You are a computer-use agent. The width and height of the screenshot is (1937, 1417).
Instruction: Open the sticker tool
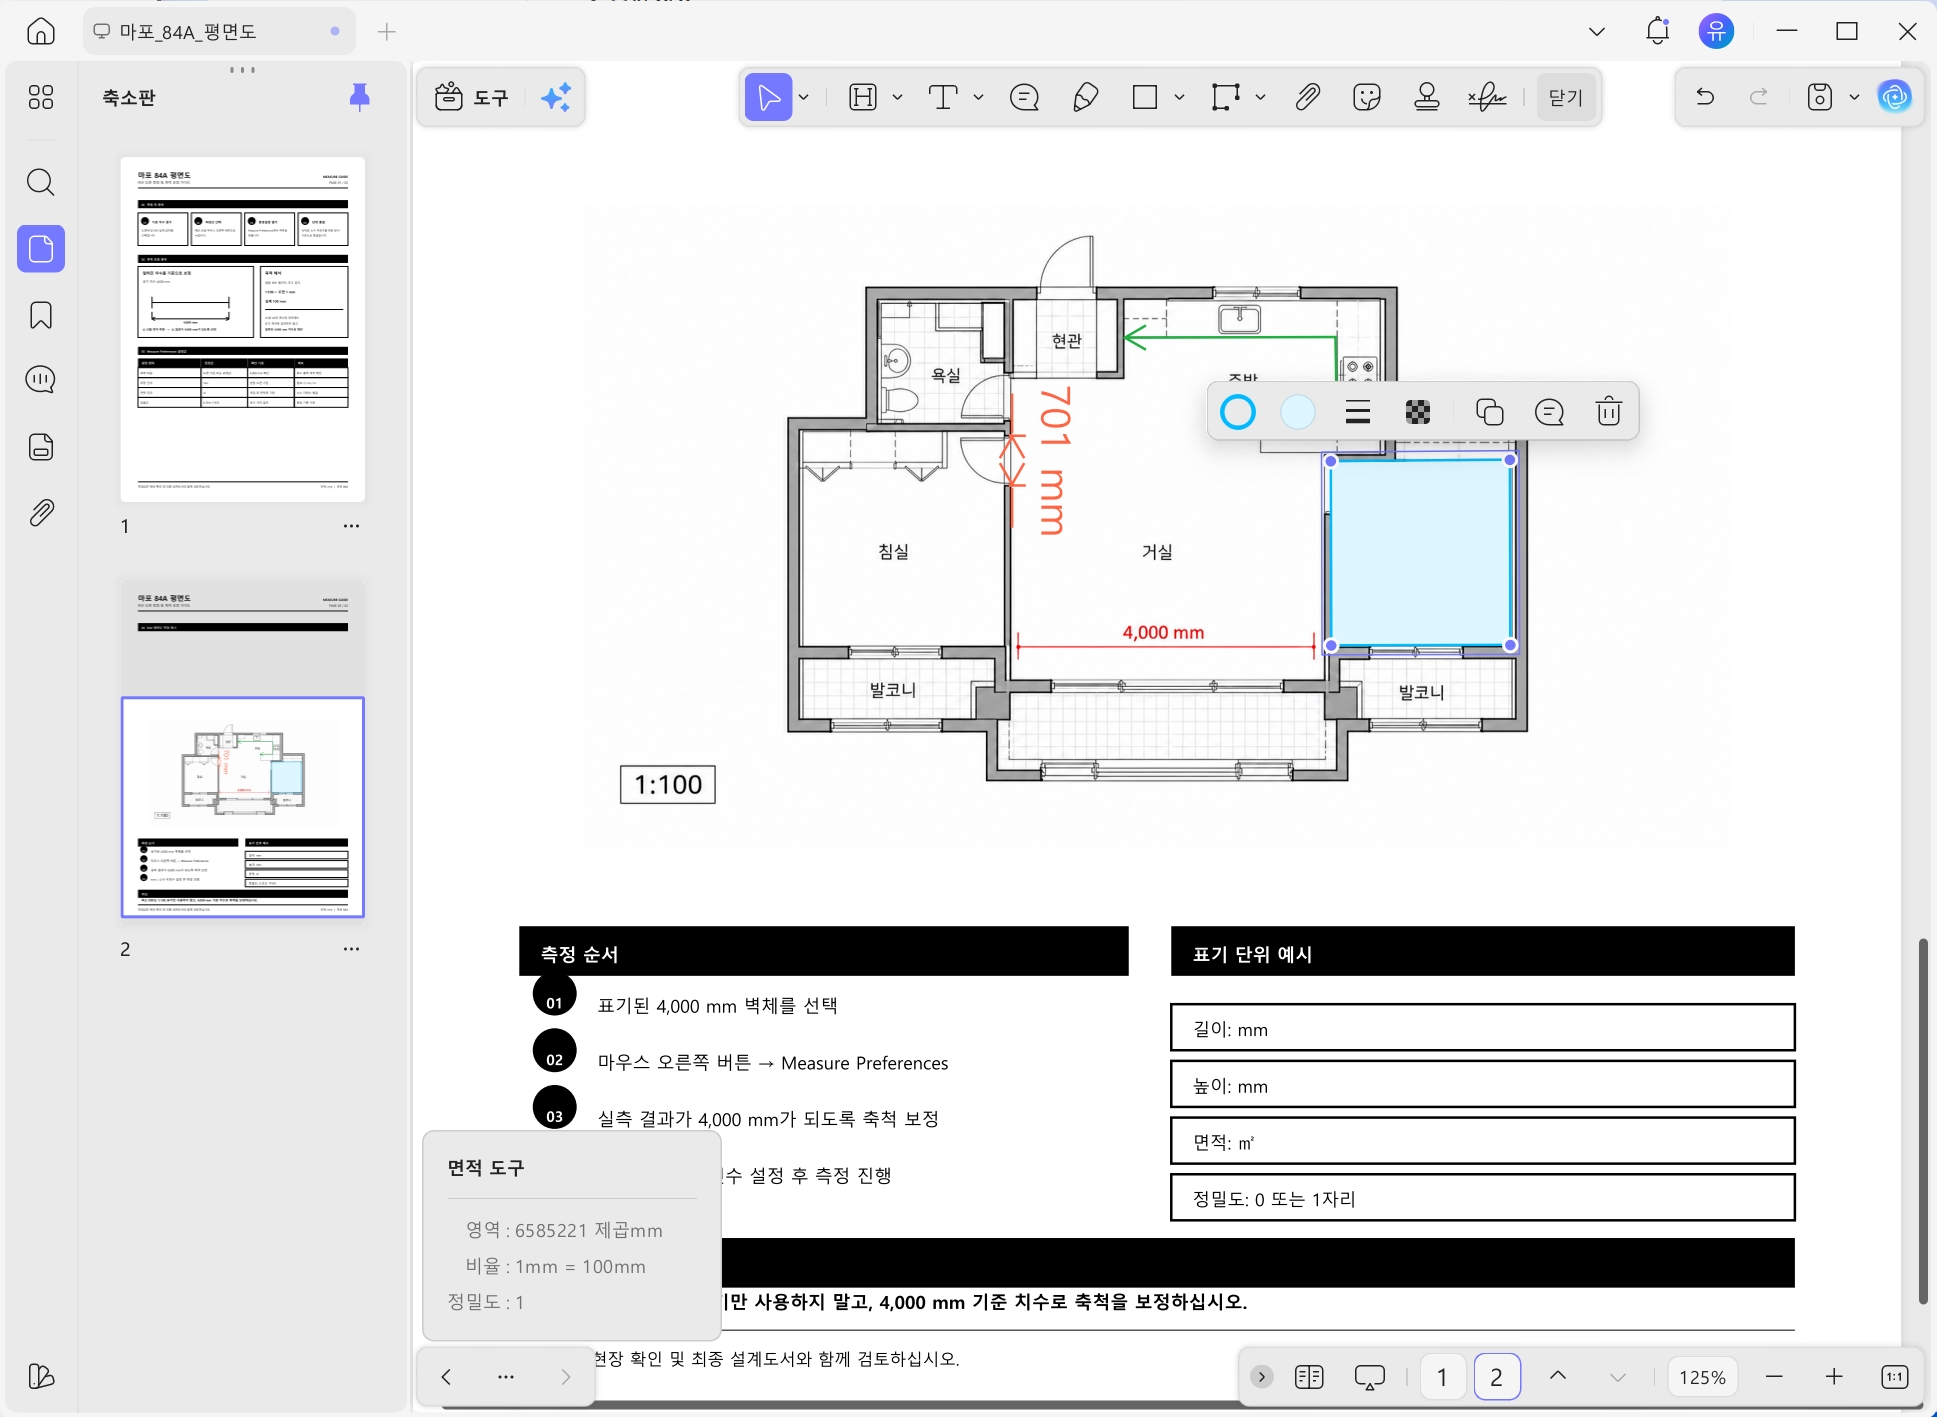click(x=1367, y=97)
